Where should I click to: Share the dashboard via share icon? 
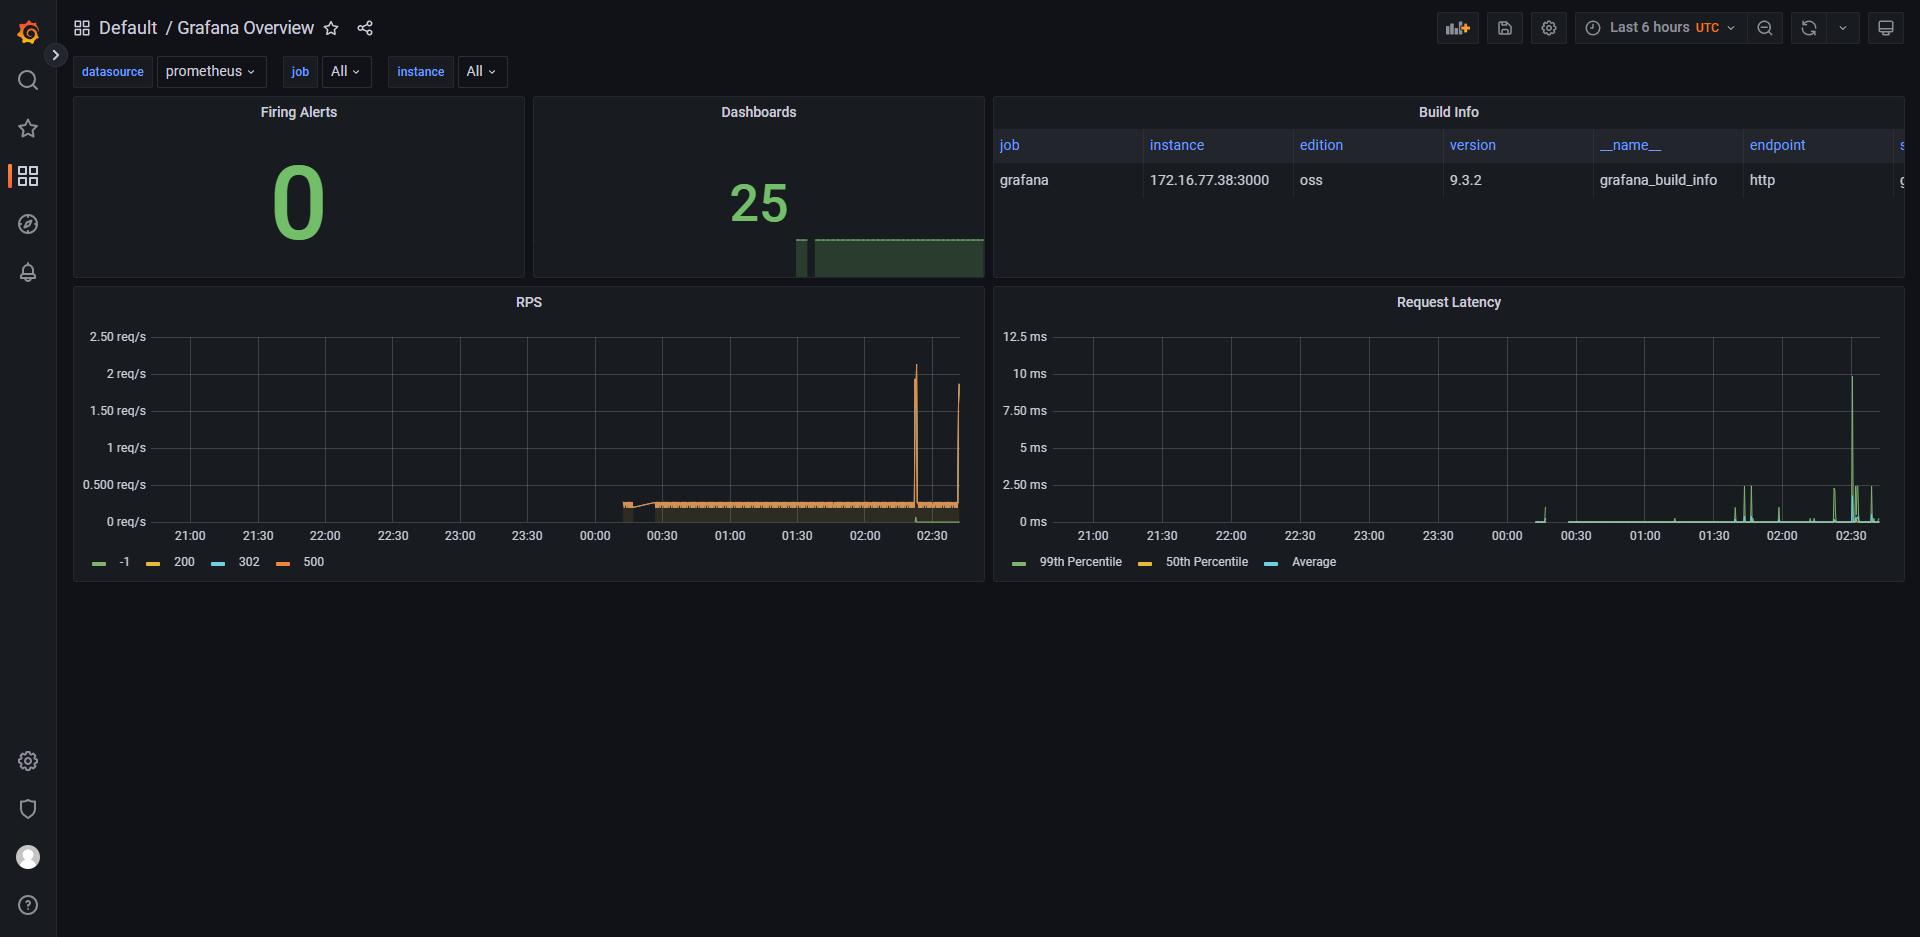click(x=365, y=28)
